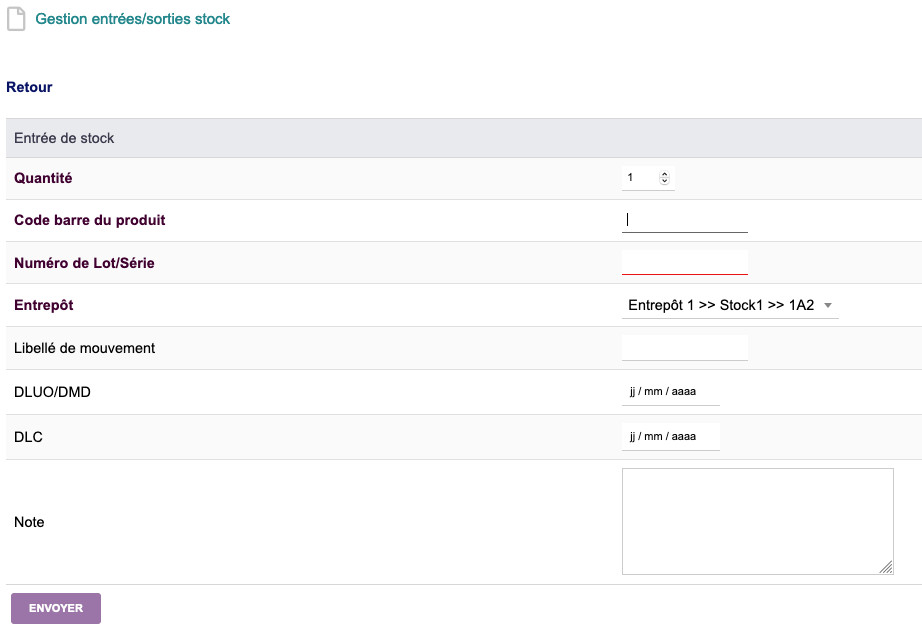
Task: Click the DLUO/DMD date field
Action: [x=670, y=392]
